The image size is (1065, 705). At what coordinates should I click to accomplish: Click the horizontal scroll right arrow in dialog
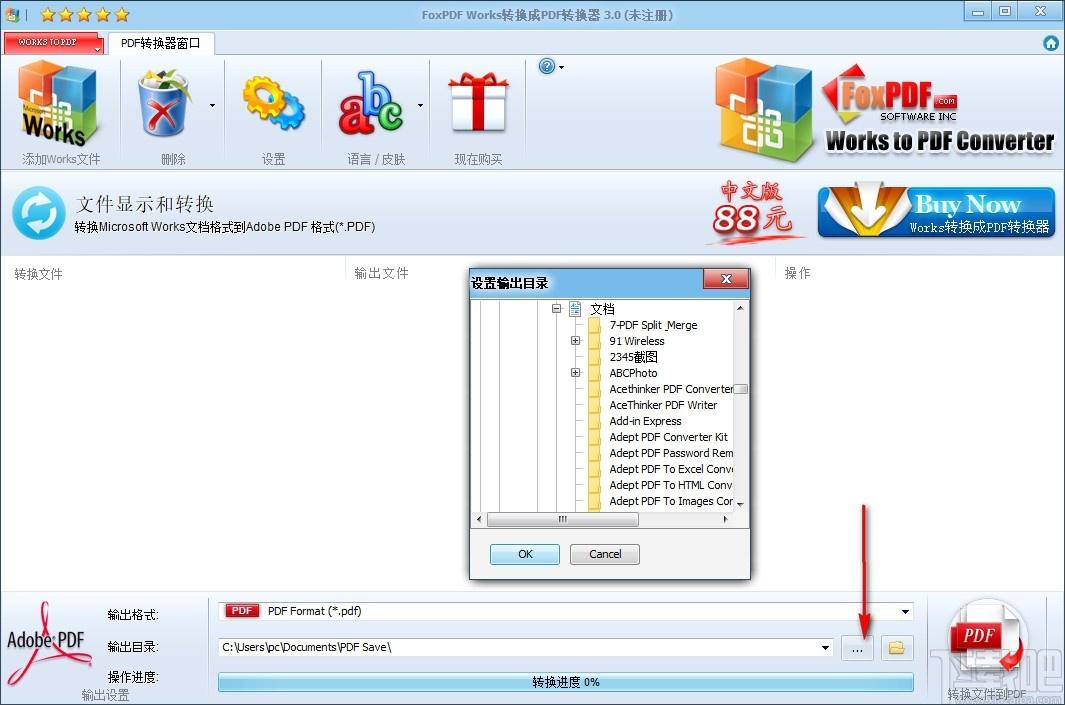(x=725, y=520)
